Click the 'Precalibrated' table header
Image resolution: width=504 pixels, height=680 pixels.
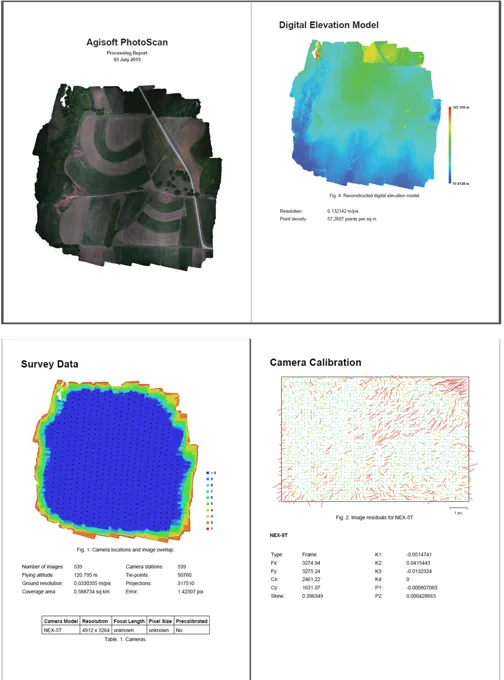(x=192, y=621)
